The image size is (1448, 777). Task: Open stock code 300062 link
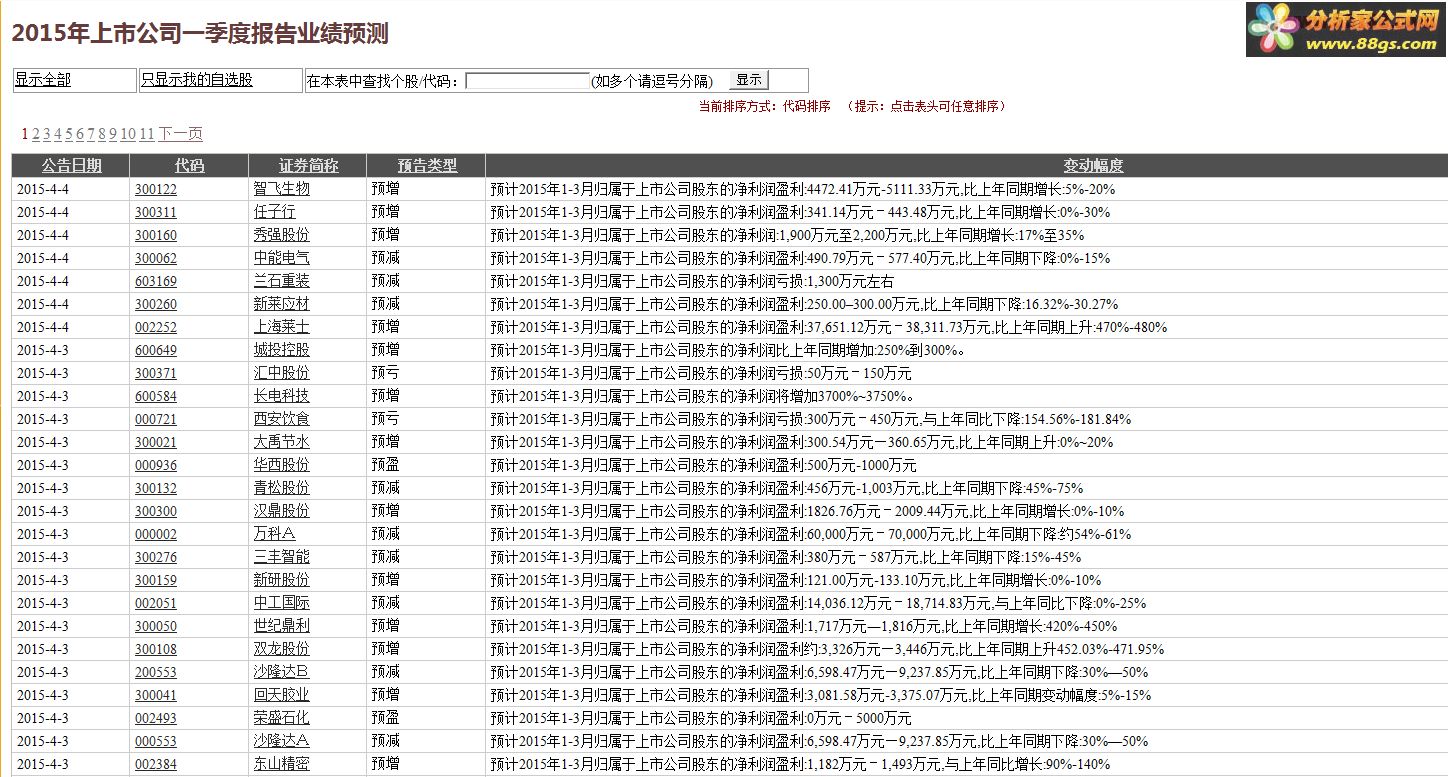(x=156, y=258)
